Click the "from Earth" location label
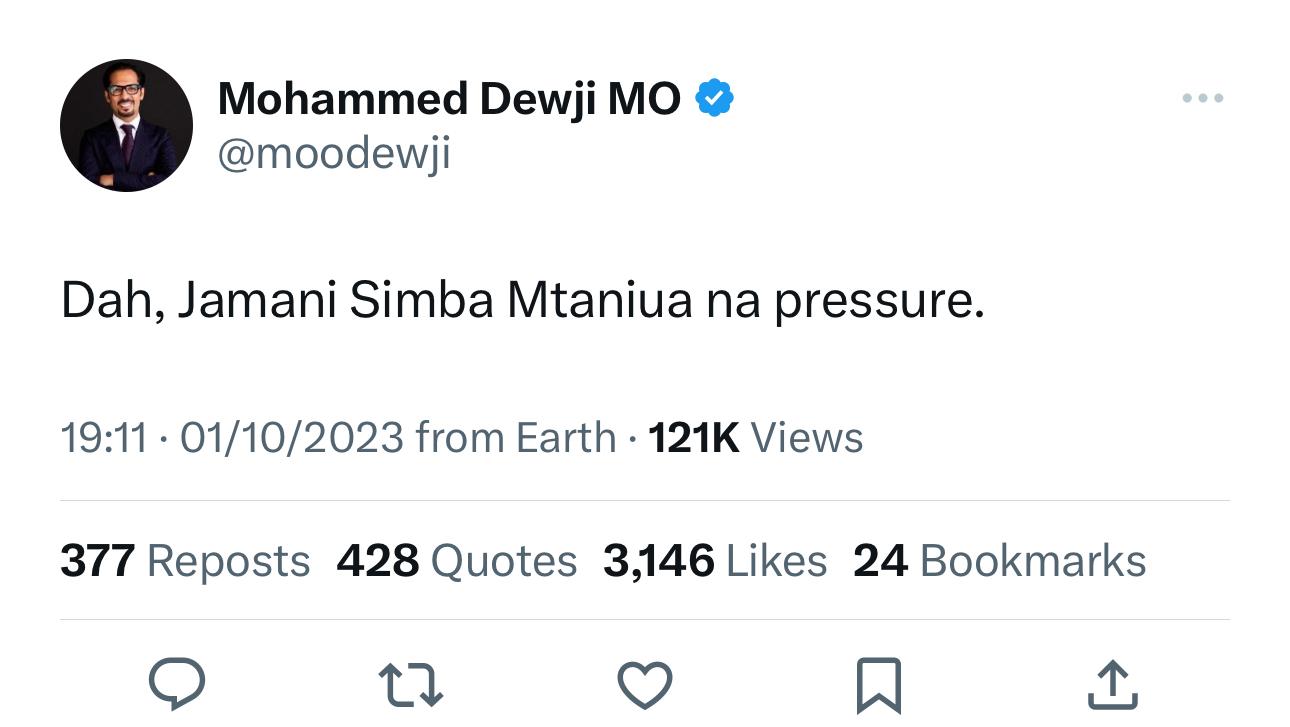This screenshot has height=727, width=1290. pyautogui.click(x=515, y=438)
